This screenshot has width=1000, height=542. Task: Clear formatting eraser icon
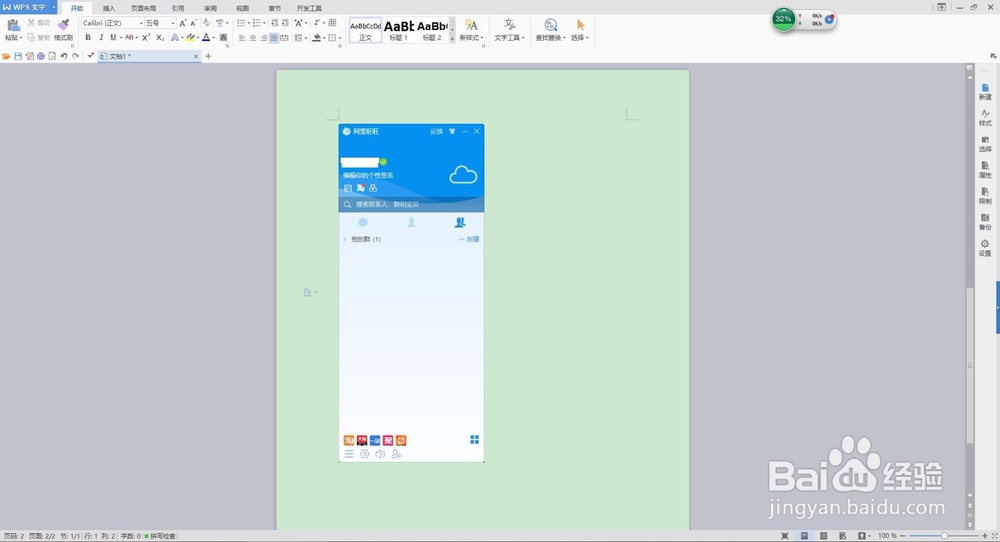(207, 23)
